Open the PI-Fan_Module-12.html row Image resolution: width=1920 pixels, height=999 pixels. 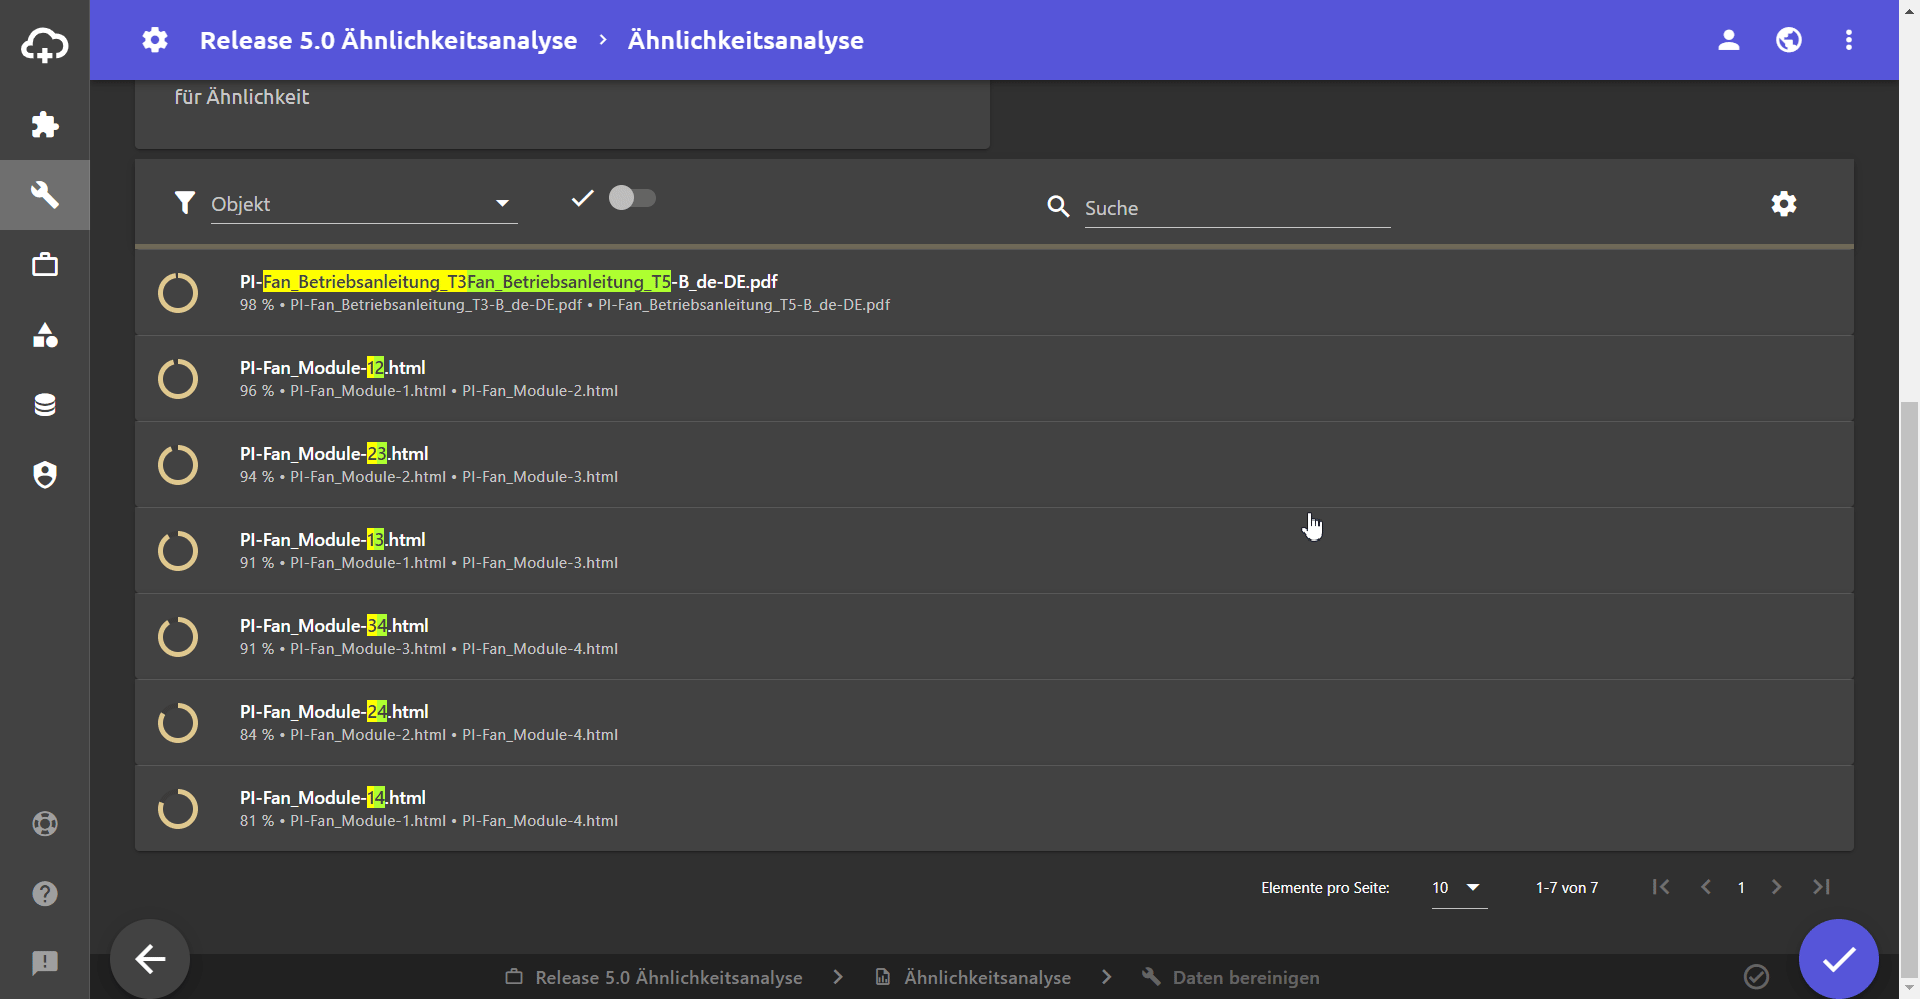point(994,379)
